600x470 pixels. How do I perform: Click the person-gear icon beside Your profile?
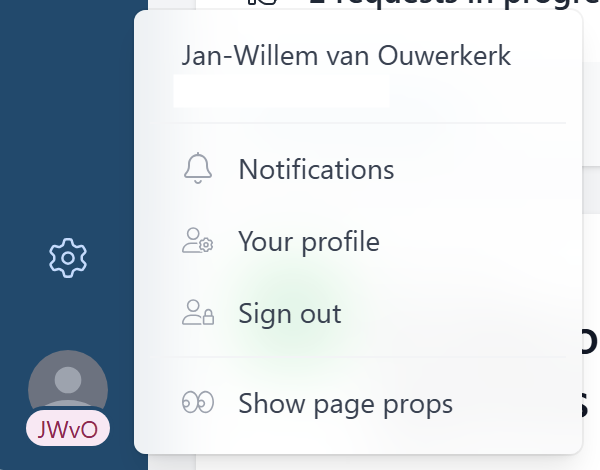click(198, 242)
